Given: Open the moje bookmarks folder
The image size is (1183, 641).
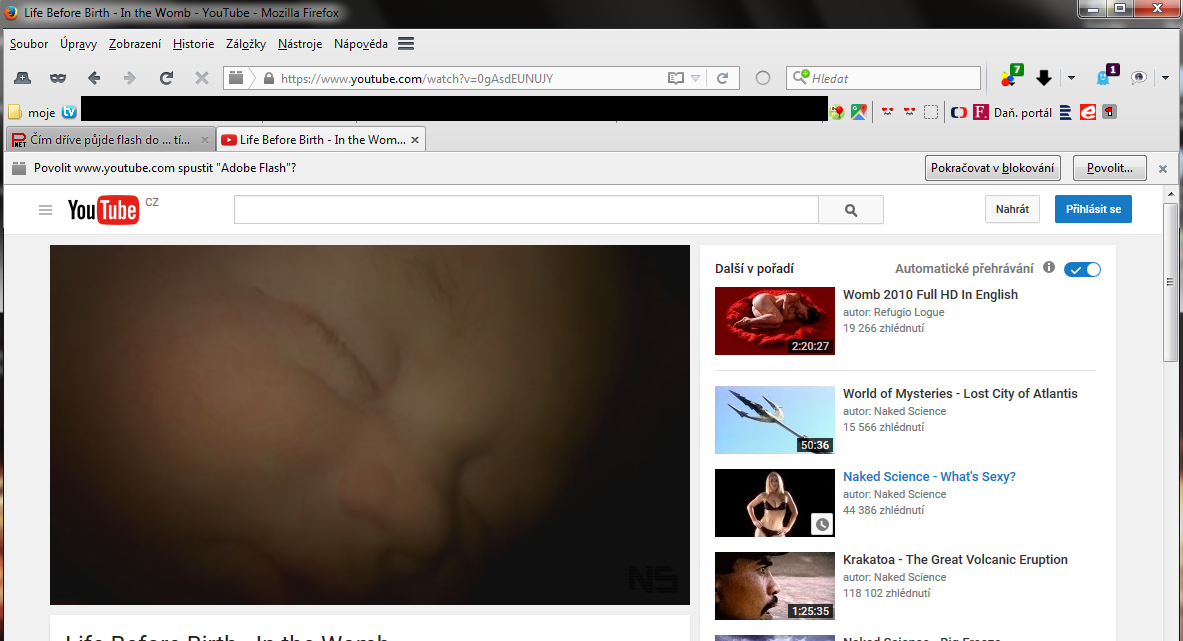Looking at the screenshot, I should (x=32, y=112).
